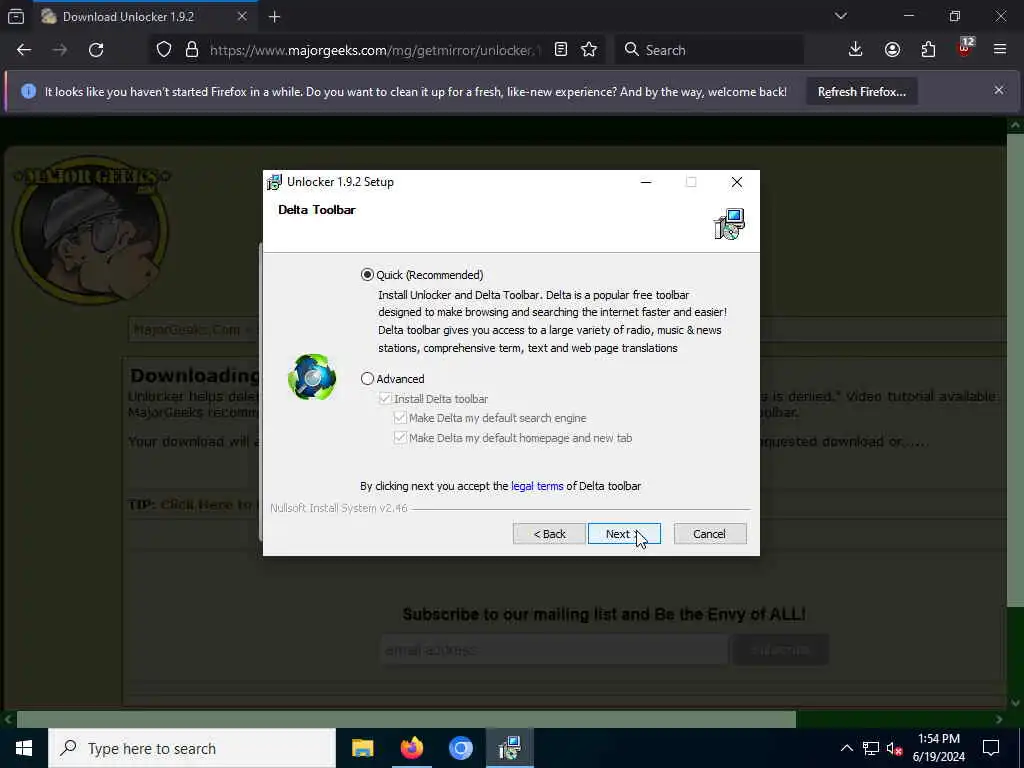Screen dimensions: 1024x768
Task: Focus the Firefox Search box
Action: 709,50
